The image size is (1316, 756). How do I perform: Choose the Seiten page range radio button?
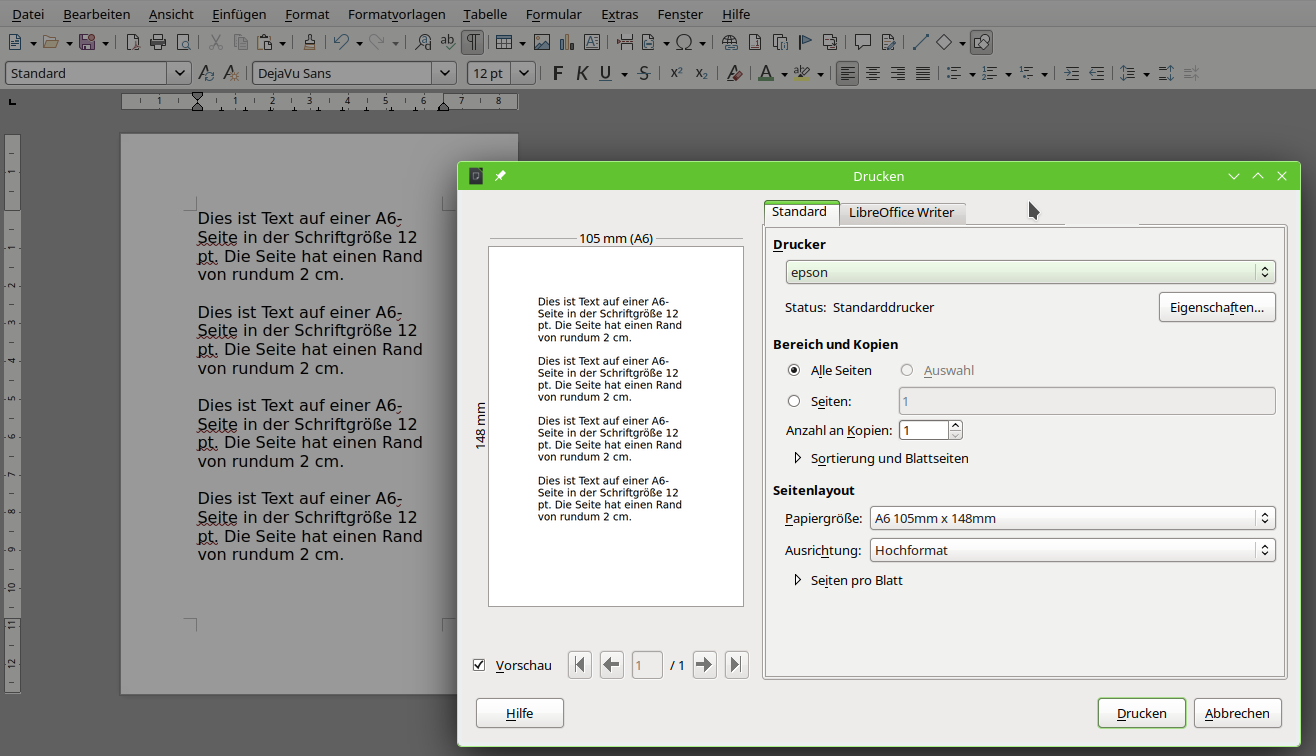(794, 401)
